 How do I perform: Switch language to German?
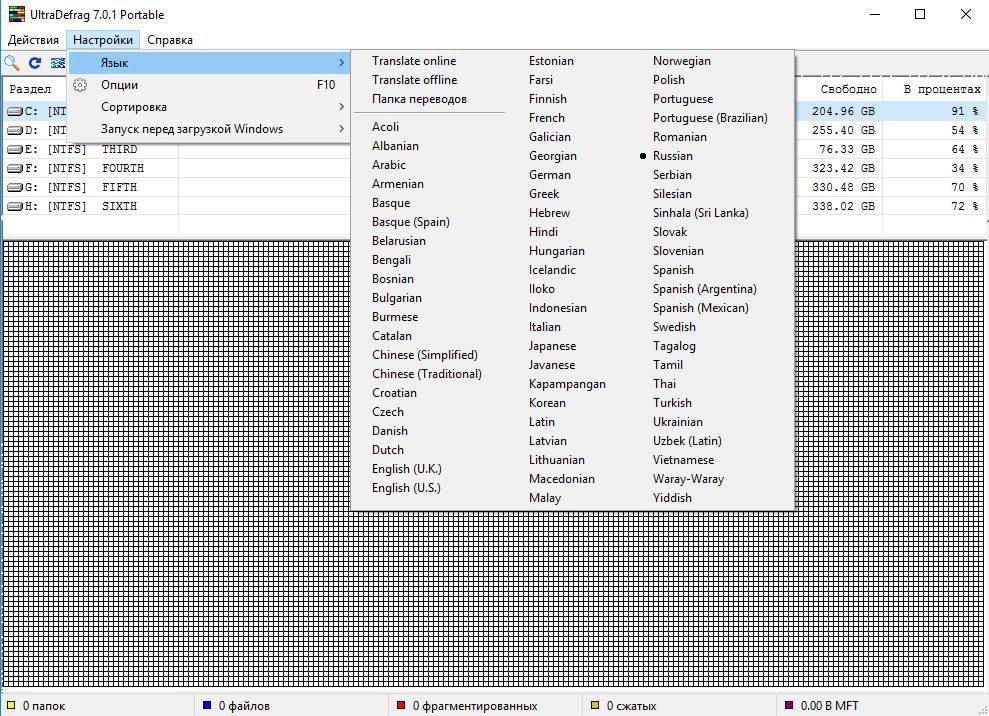pyautogui.click(x=549, y=175)
